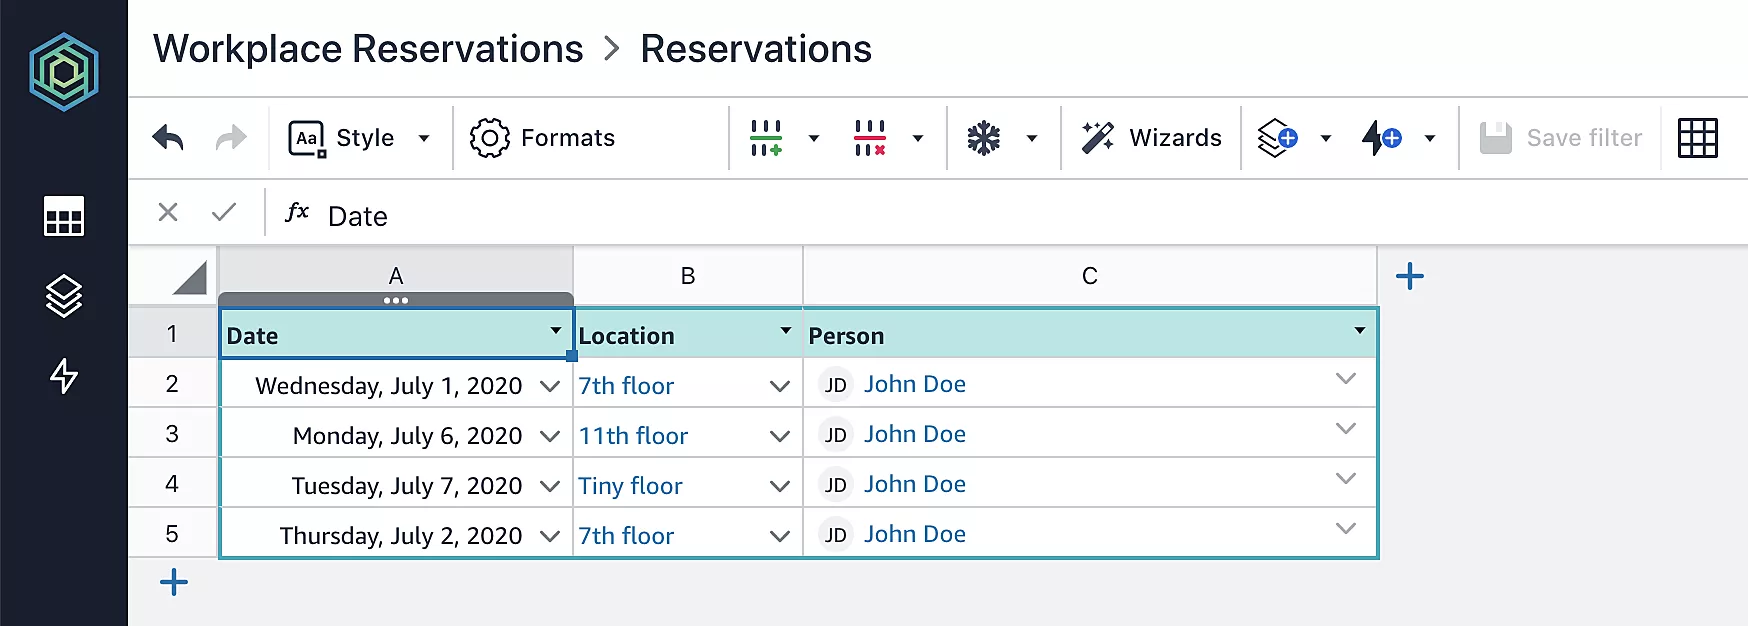Expand the Date column filter arrow
1748x626 pixels.
555,331
